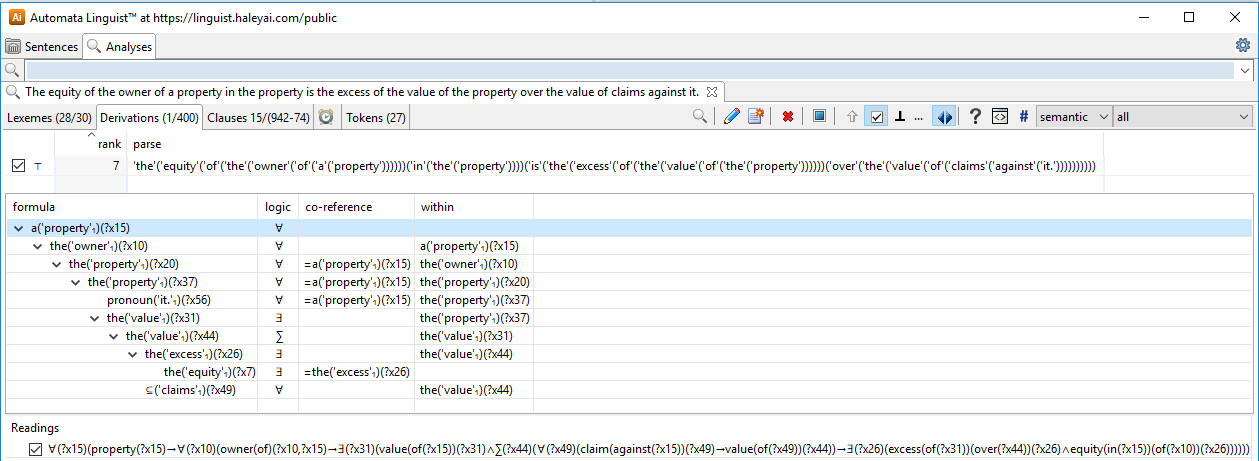The width and height of the screenshot is (1259, 461).
Task: Click the ∑ logic cell for the('value')(?x44)
Action: pos(278,336)
